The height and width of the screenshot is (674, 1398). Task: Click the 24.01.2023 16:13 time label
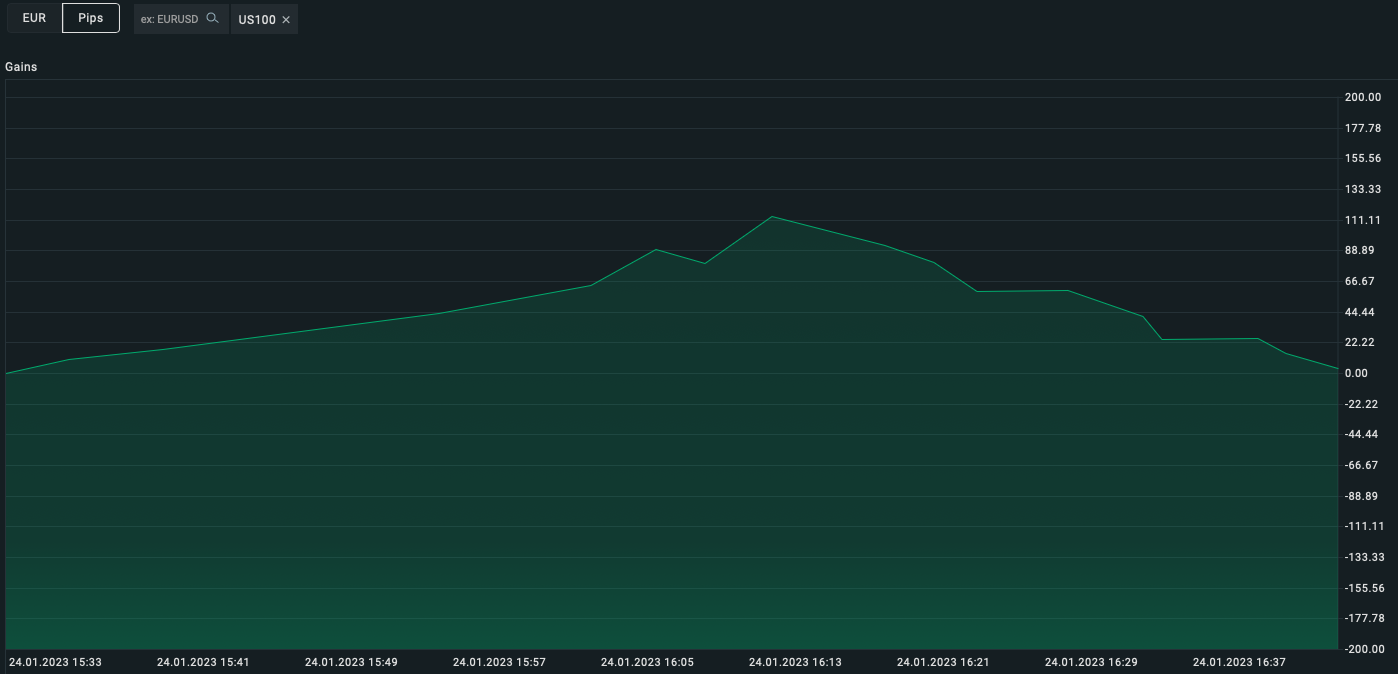[x=795, y=662]
